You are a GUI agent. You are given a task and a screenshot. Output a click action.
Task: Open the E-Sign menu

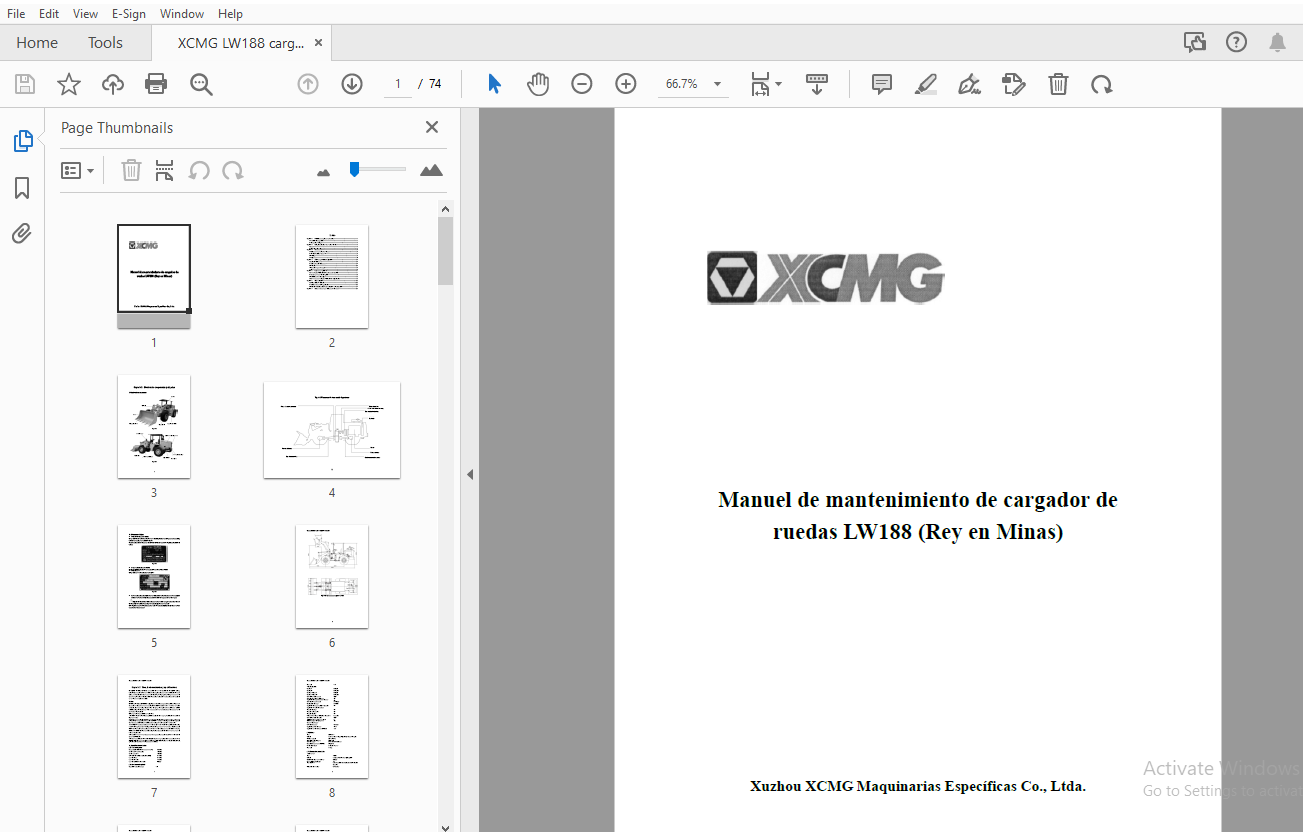129,13
